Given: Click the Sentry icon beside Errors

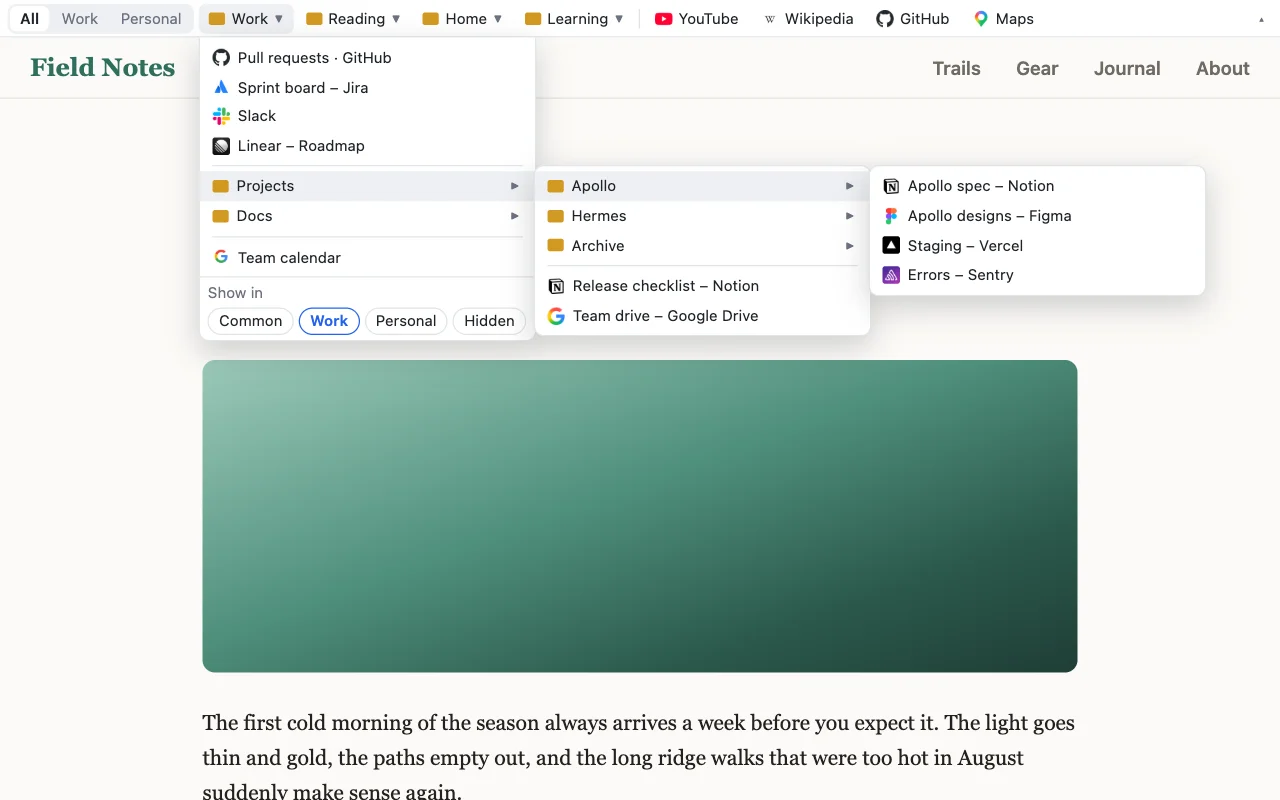Looking at the screenshot, I should [x=891, y=275].
